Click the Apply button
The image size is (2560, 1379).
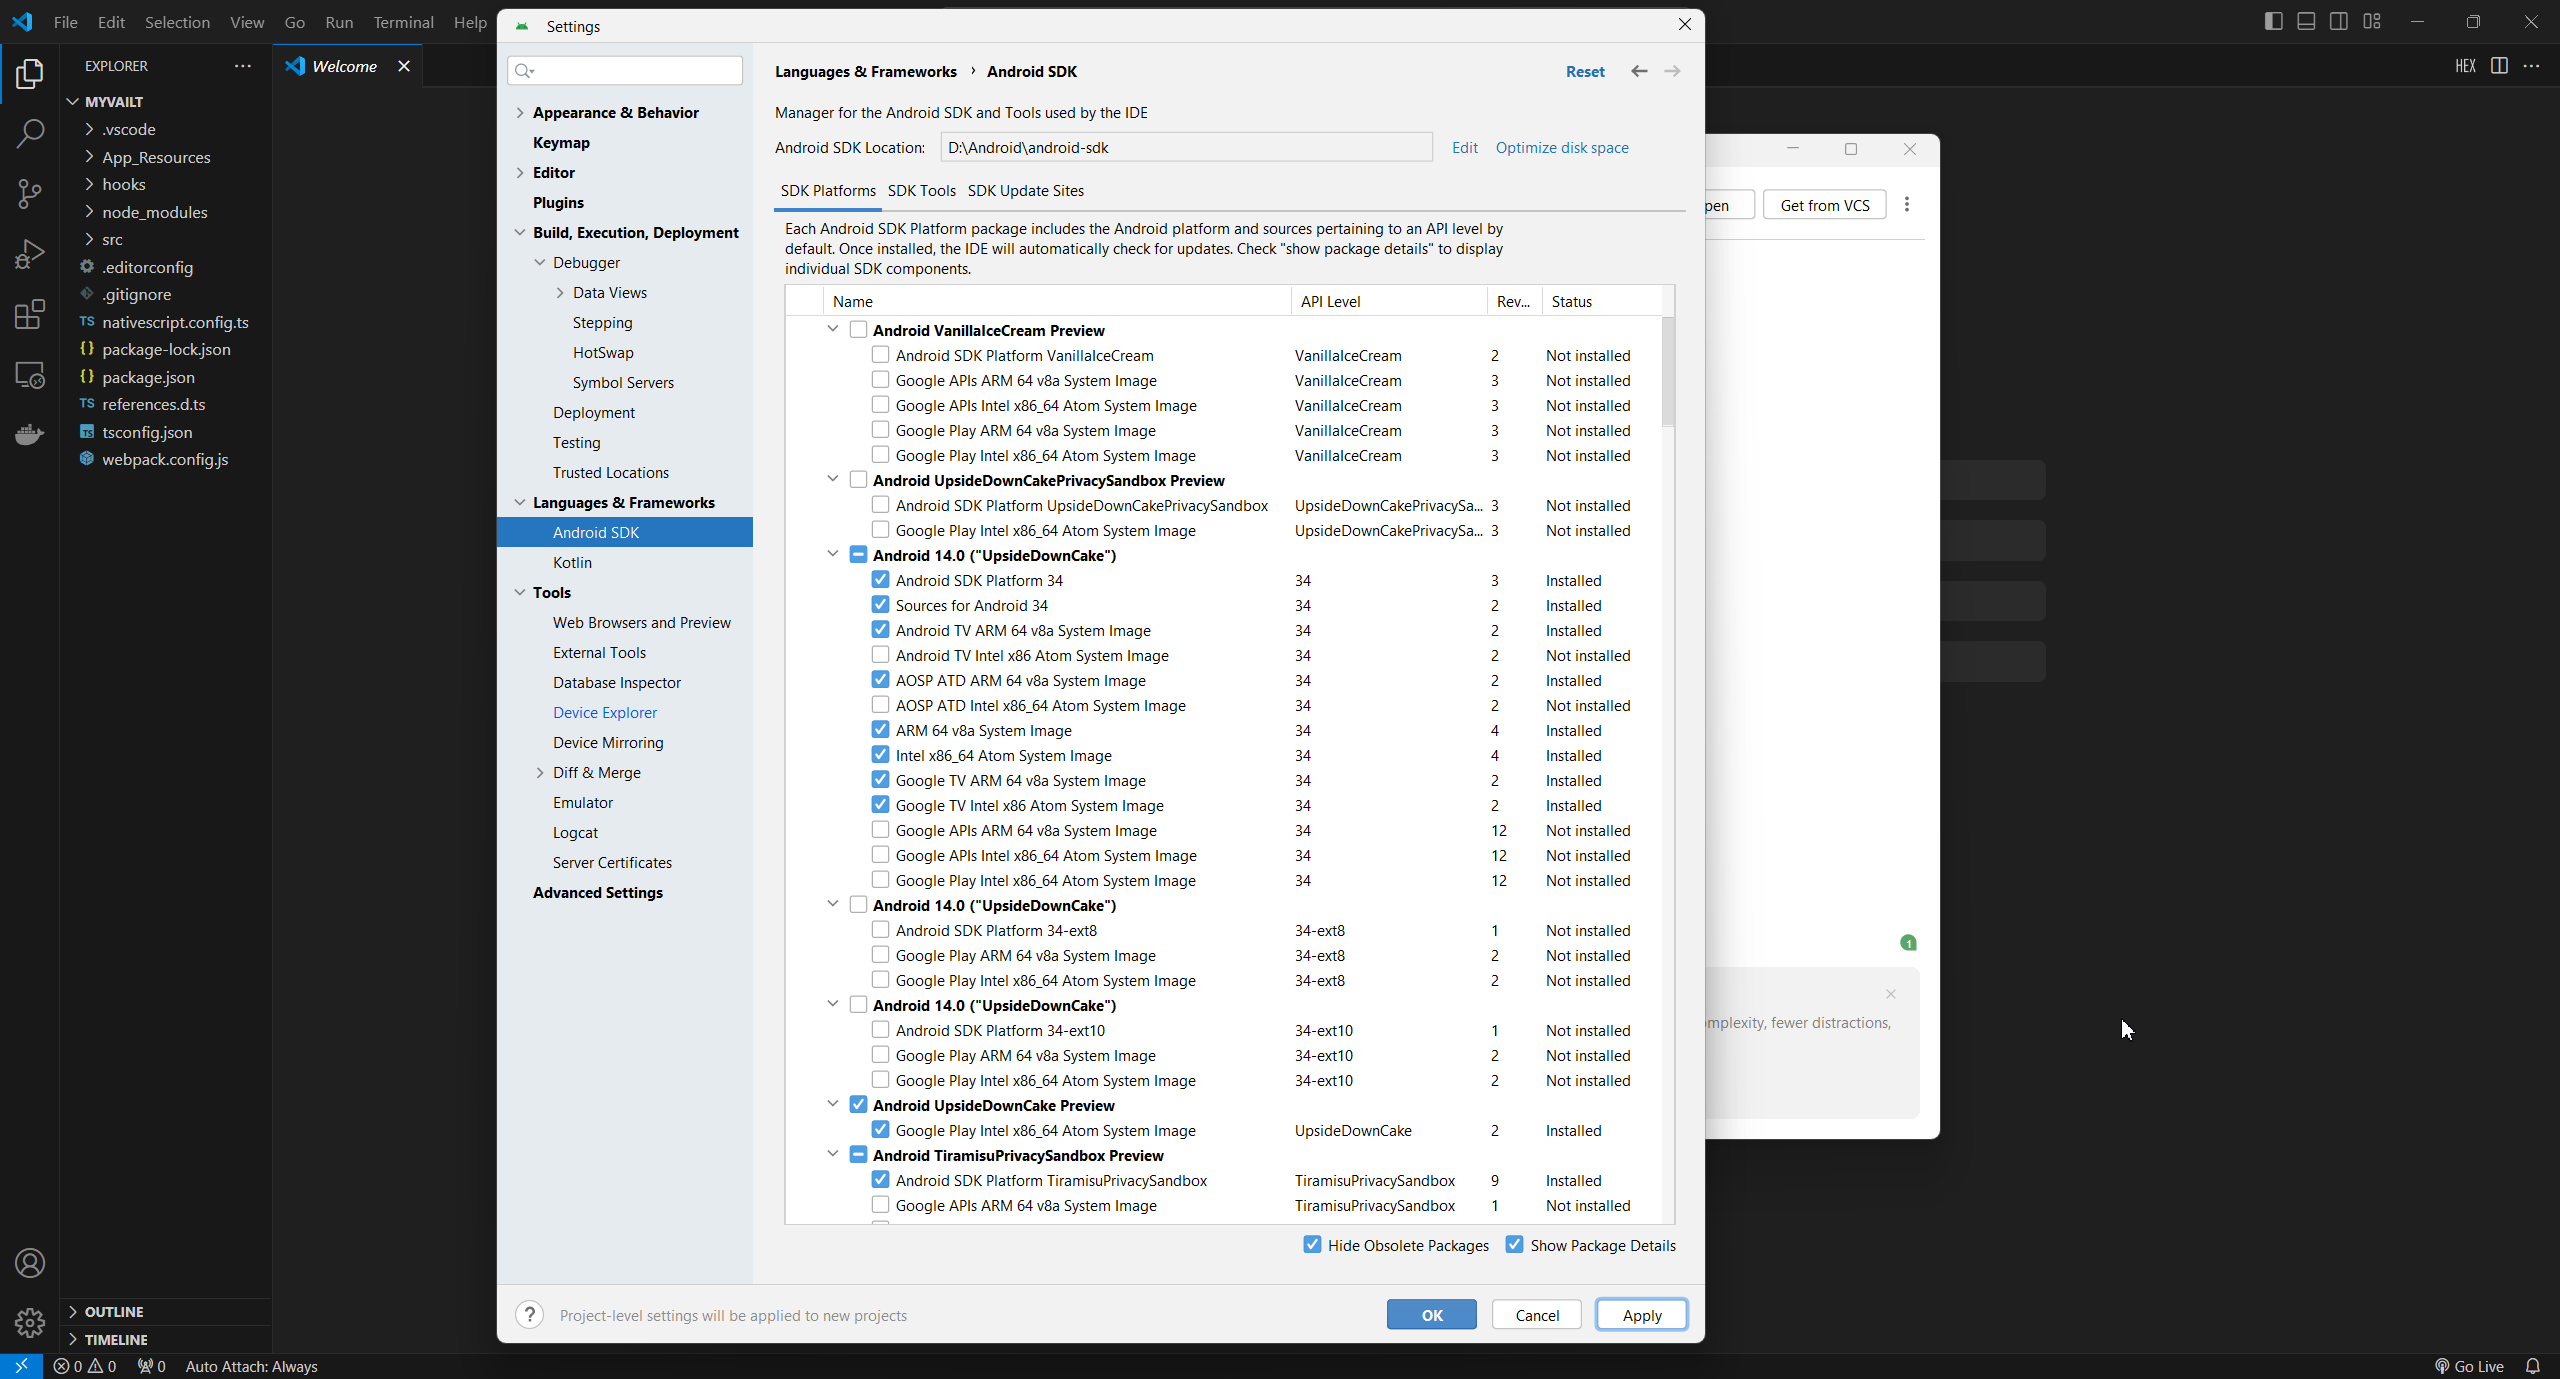click(x=1641, y=1315)
